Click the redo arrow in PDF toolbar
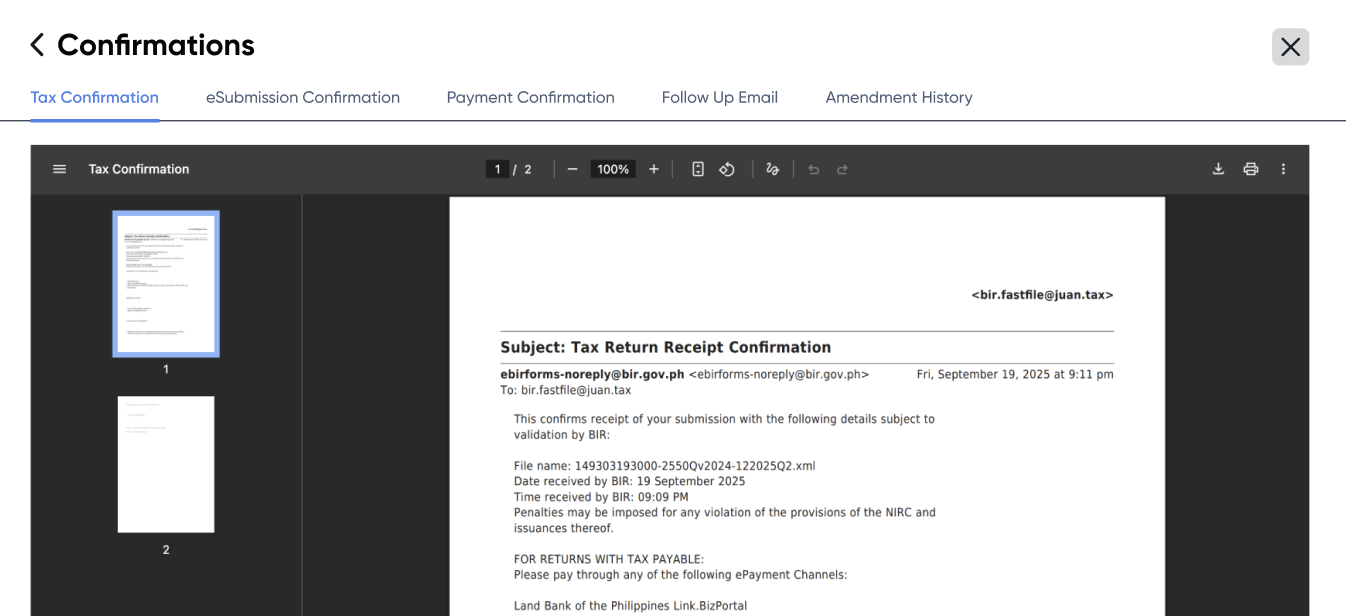 (x=842, y=170)
